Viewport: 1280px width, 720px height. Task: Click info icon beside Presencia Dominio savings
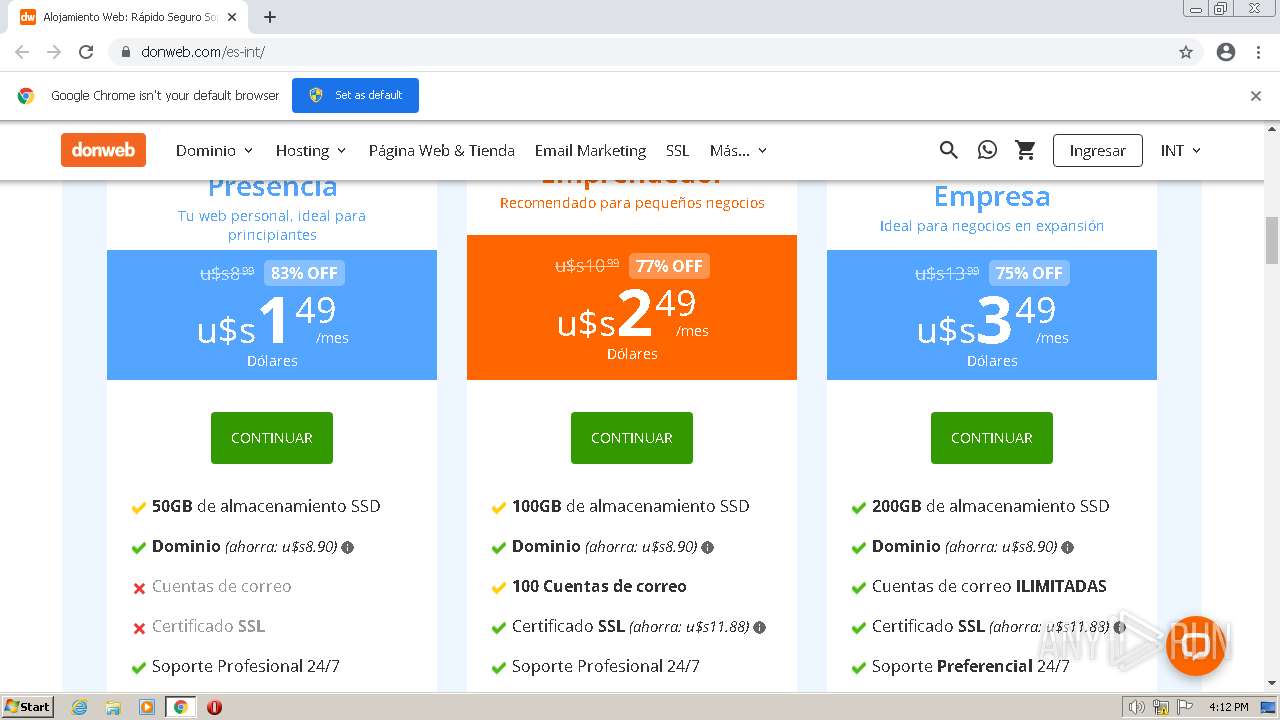click(348, 547)
